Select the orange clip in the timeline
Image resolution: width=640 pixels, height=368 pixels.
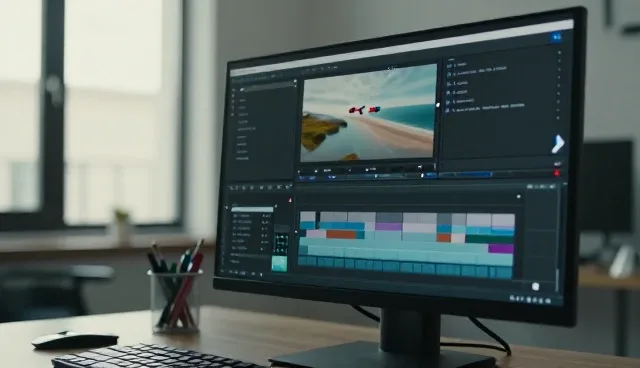coord(341,235)
